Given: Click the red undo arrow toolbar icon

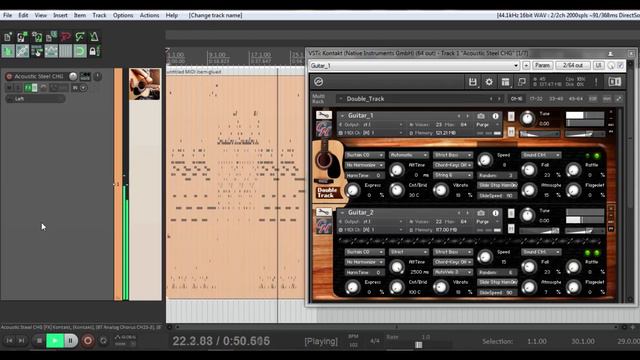Looking at the screenshot, I should click(65, 37).
